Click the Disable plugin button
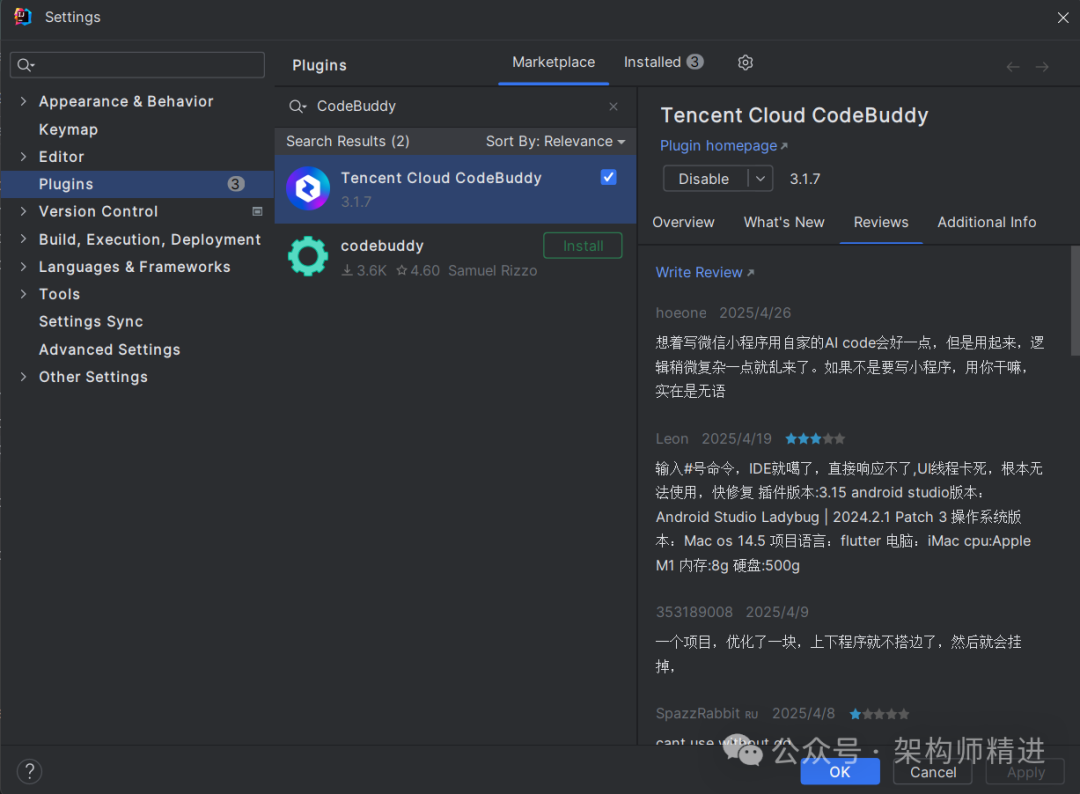 [705, 179]
